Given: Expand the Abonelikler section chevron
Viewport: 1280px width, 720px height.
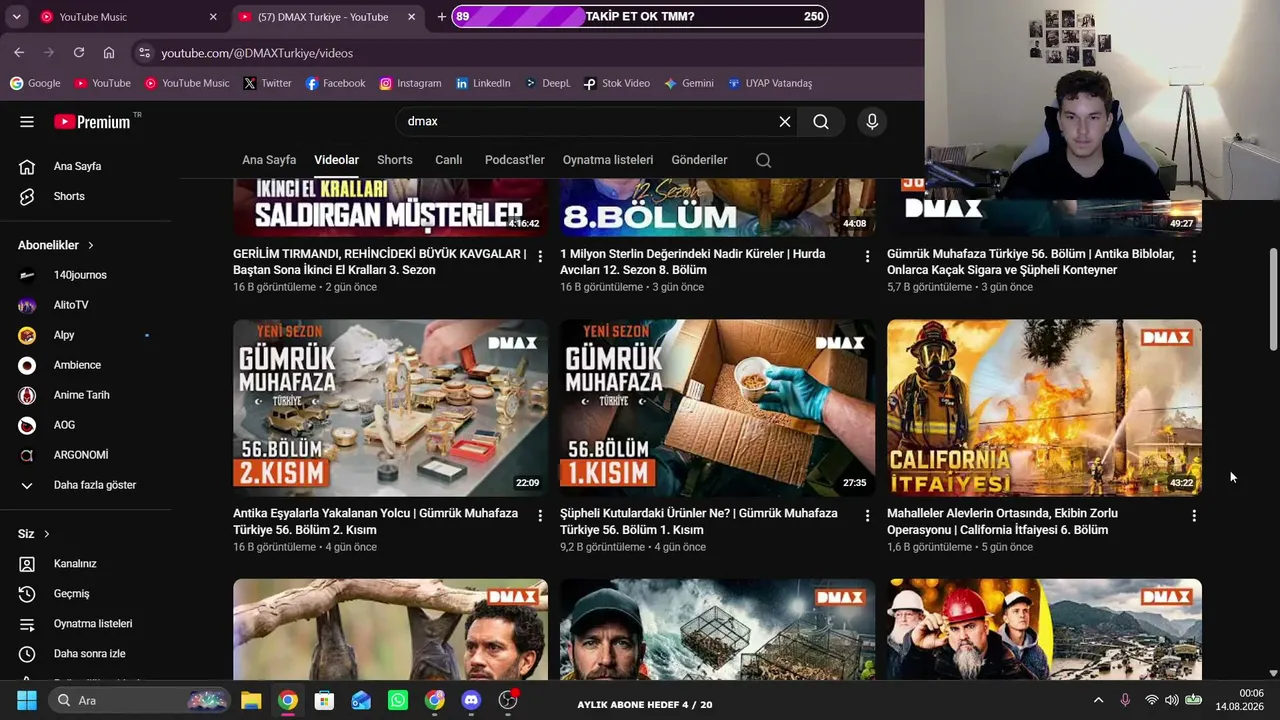Looking at the screenshot, I should (x=91, y=245).
